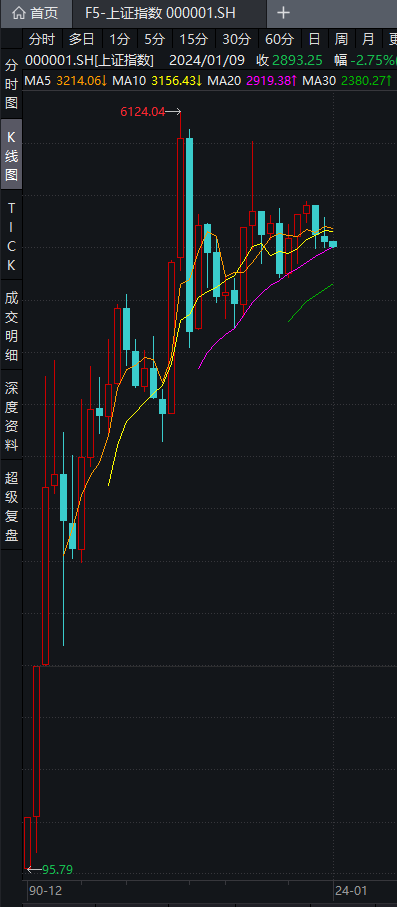Screen dimensions: 397x907
Task: Open K线图 in left sidebar
Action: point(12,155)
